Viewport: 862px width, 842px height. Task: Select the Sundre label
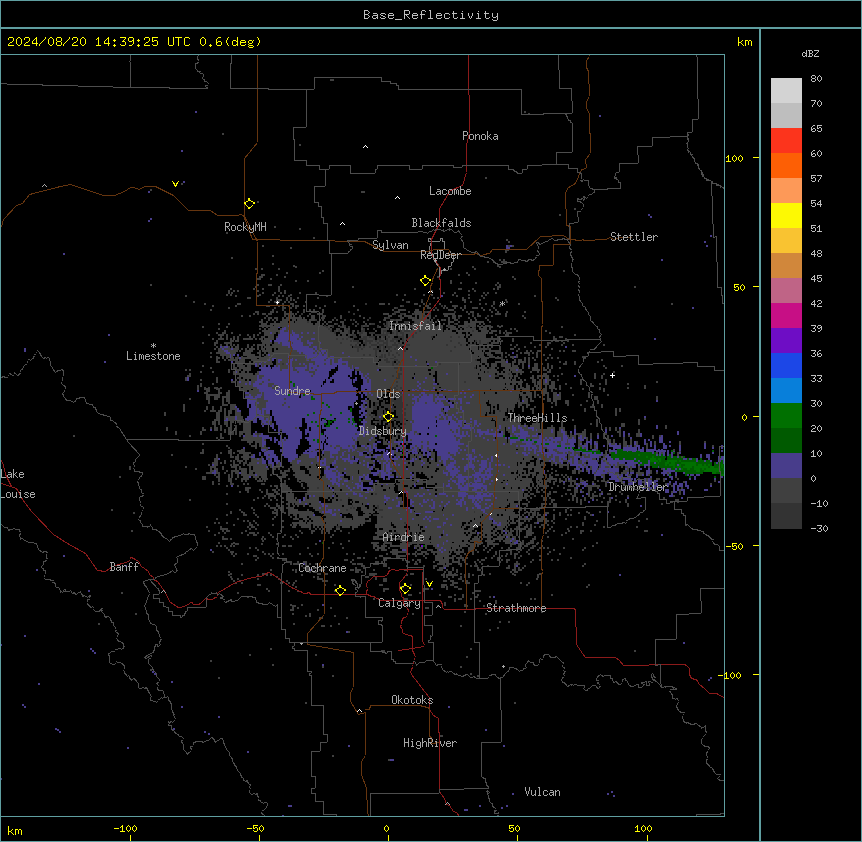point(292,391)
